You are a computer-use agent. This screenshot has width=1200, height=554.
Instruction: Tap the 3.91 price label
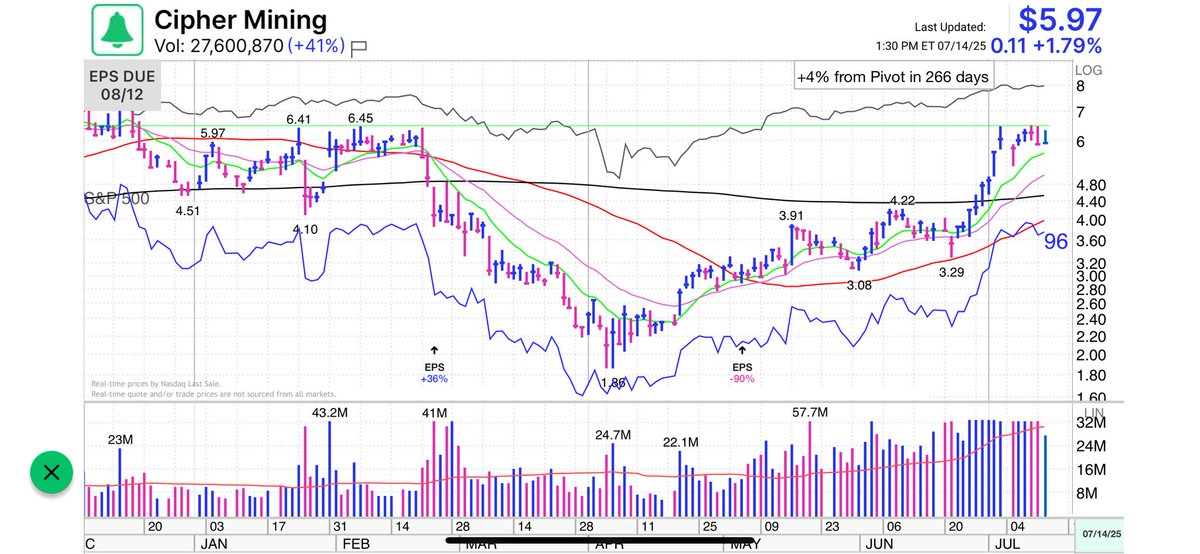tap(792, 215)
